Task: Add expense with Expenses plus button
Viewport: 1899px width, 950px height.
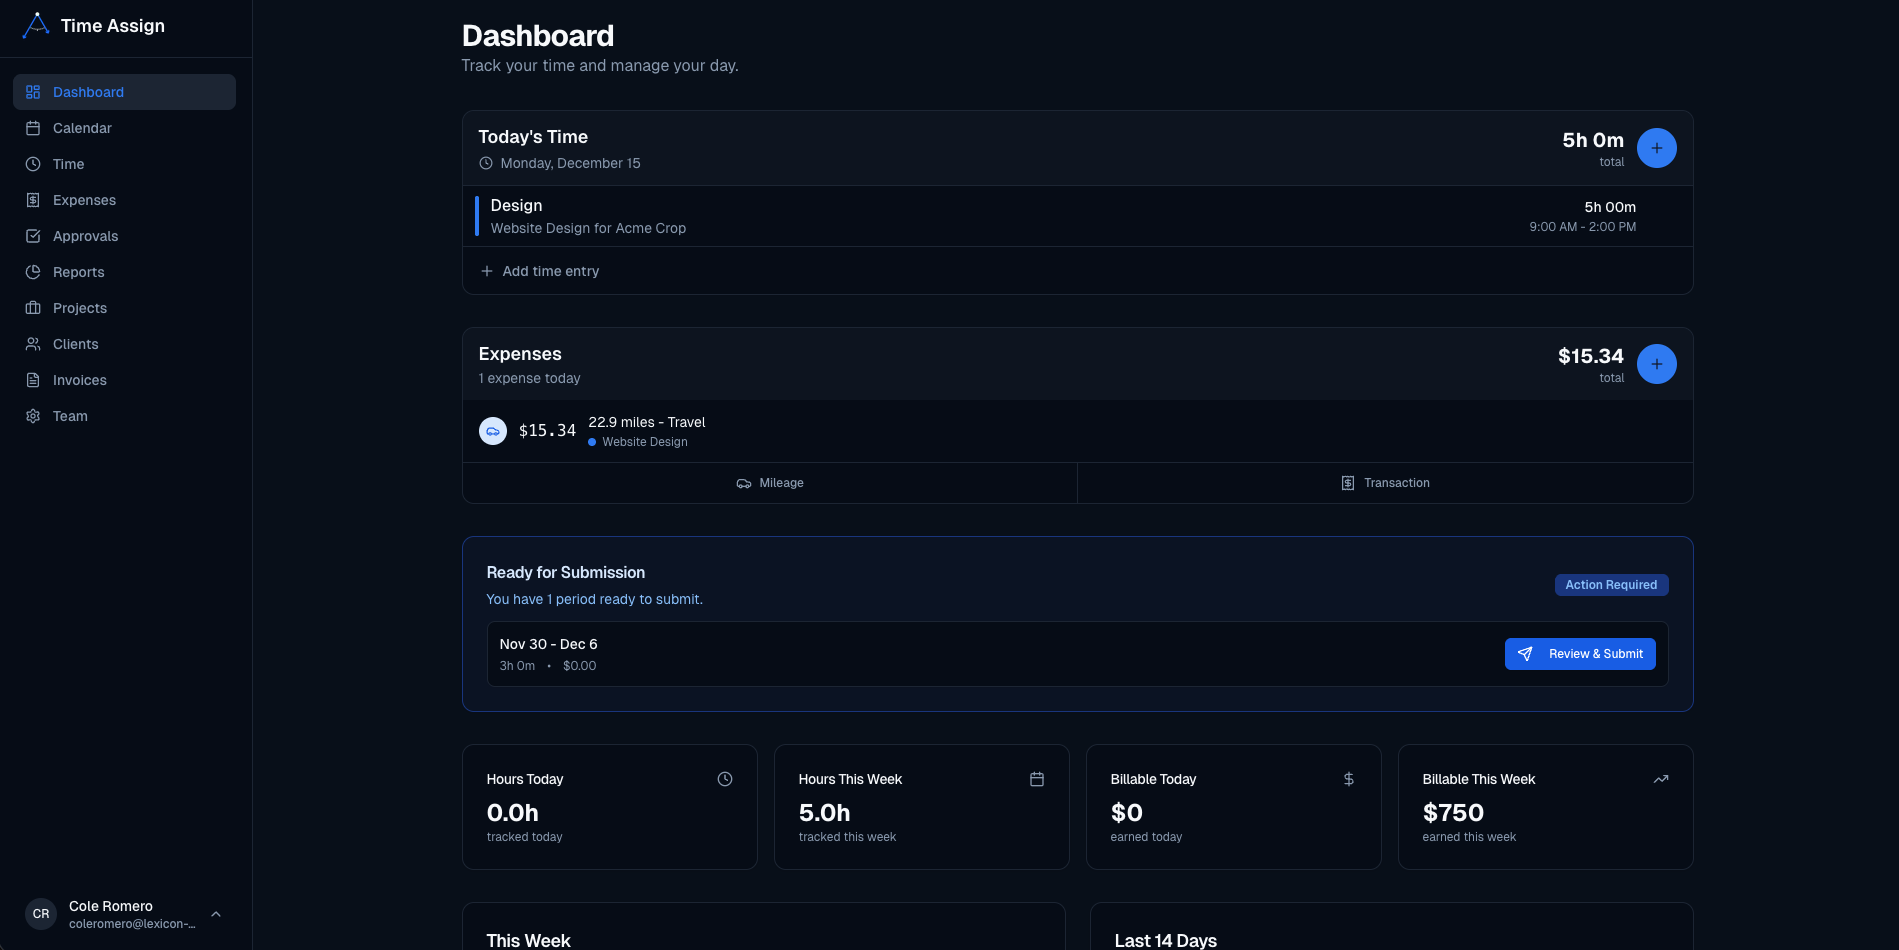Action: tap(1656, 364)
